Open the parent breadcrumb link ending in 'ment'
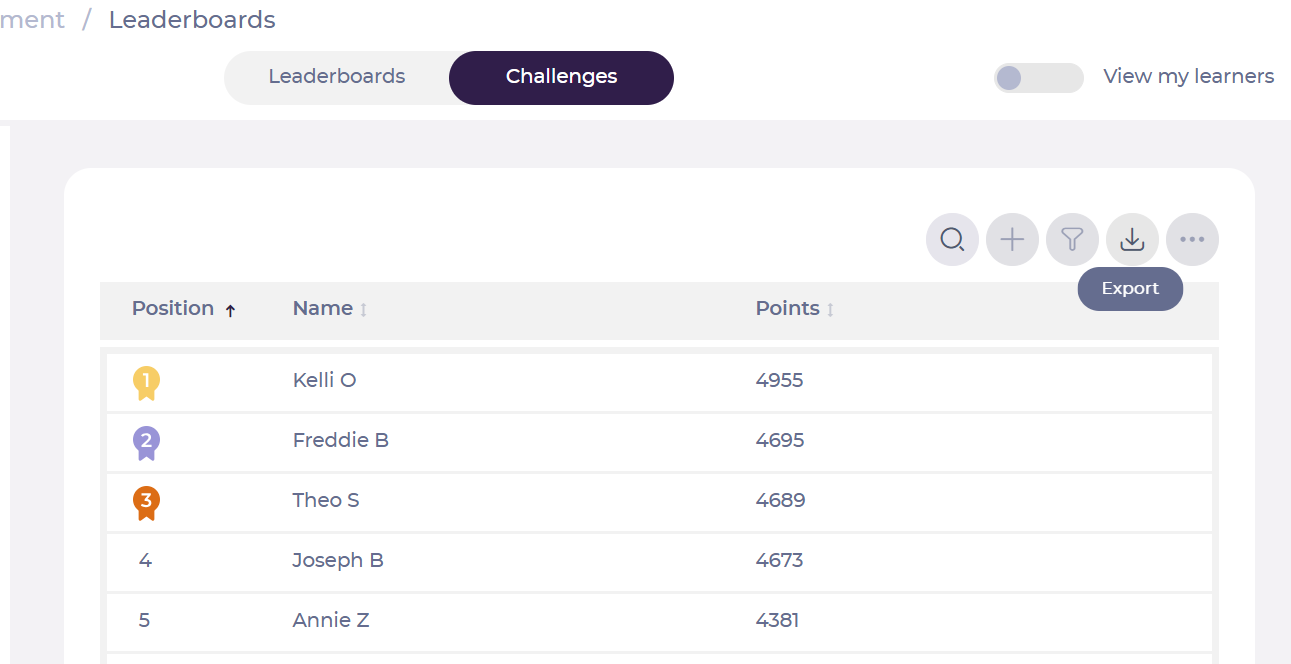The image size is (1291, 664). pyautogui.click(x=32, y=20)
